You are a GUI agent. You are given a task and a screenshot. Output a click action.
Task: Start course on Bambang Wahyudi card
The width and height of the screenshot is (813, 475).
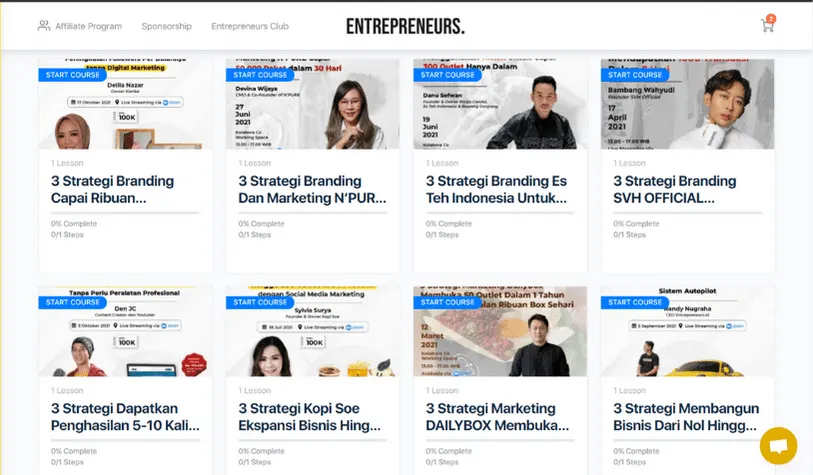635,75
